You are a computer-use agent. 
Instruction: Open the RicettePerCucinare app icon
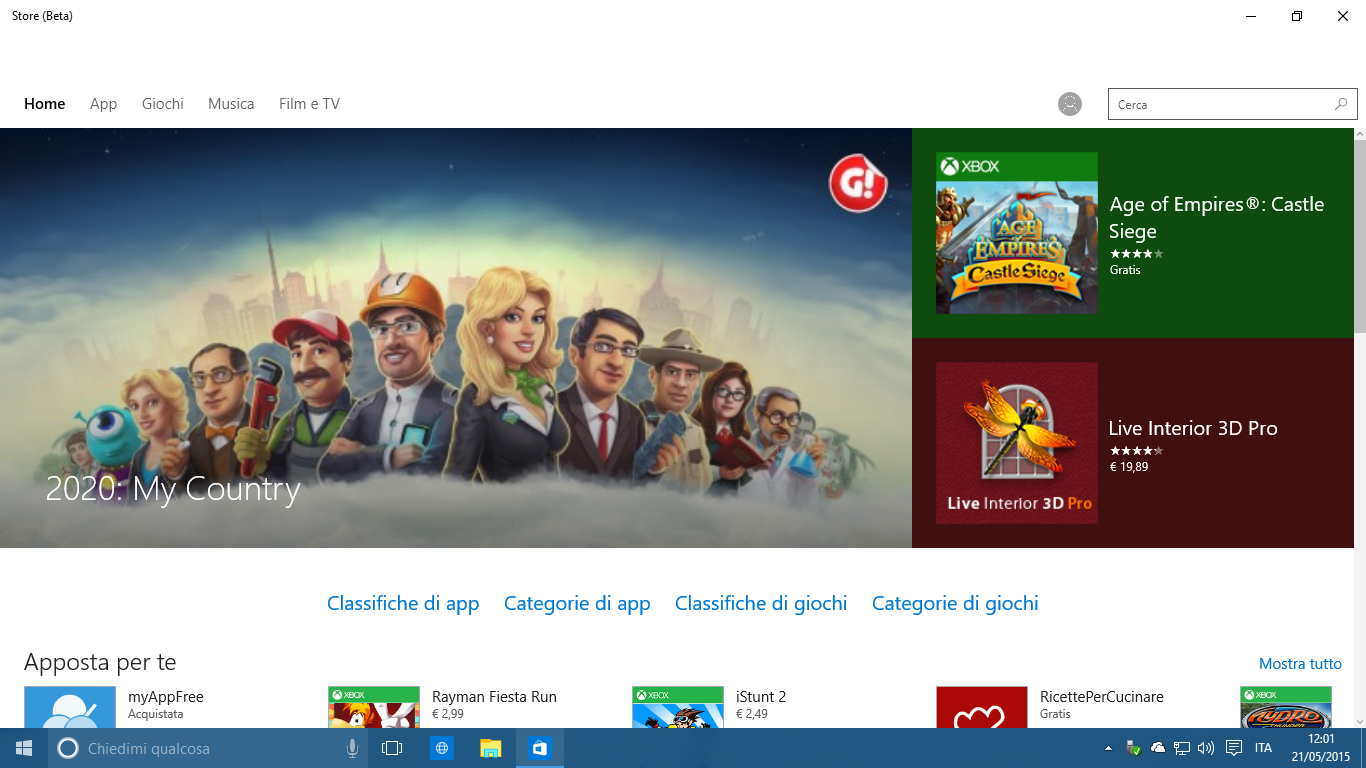click(981, 707)
